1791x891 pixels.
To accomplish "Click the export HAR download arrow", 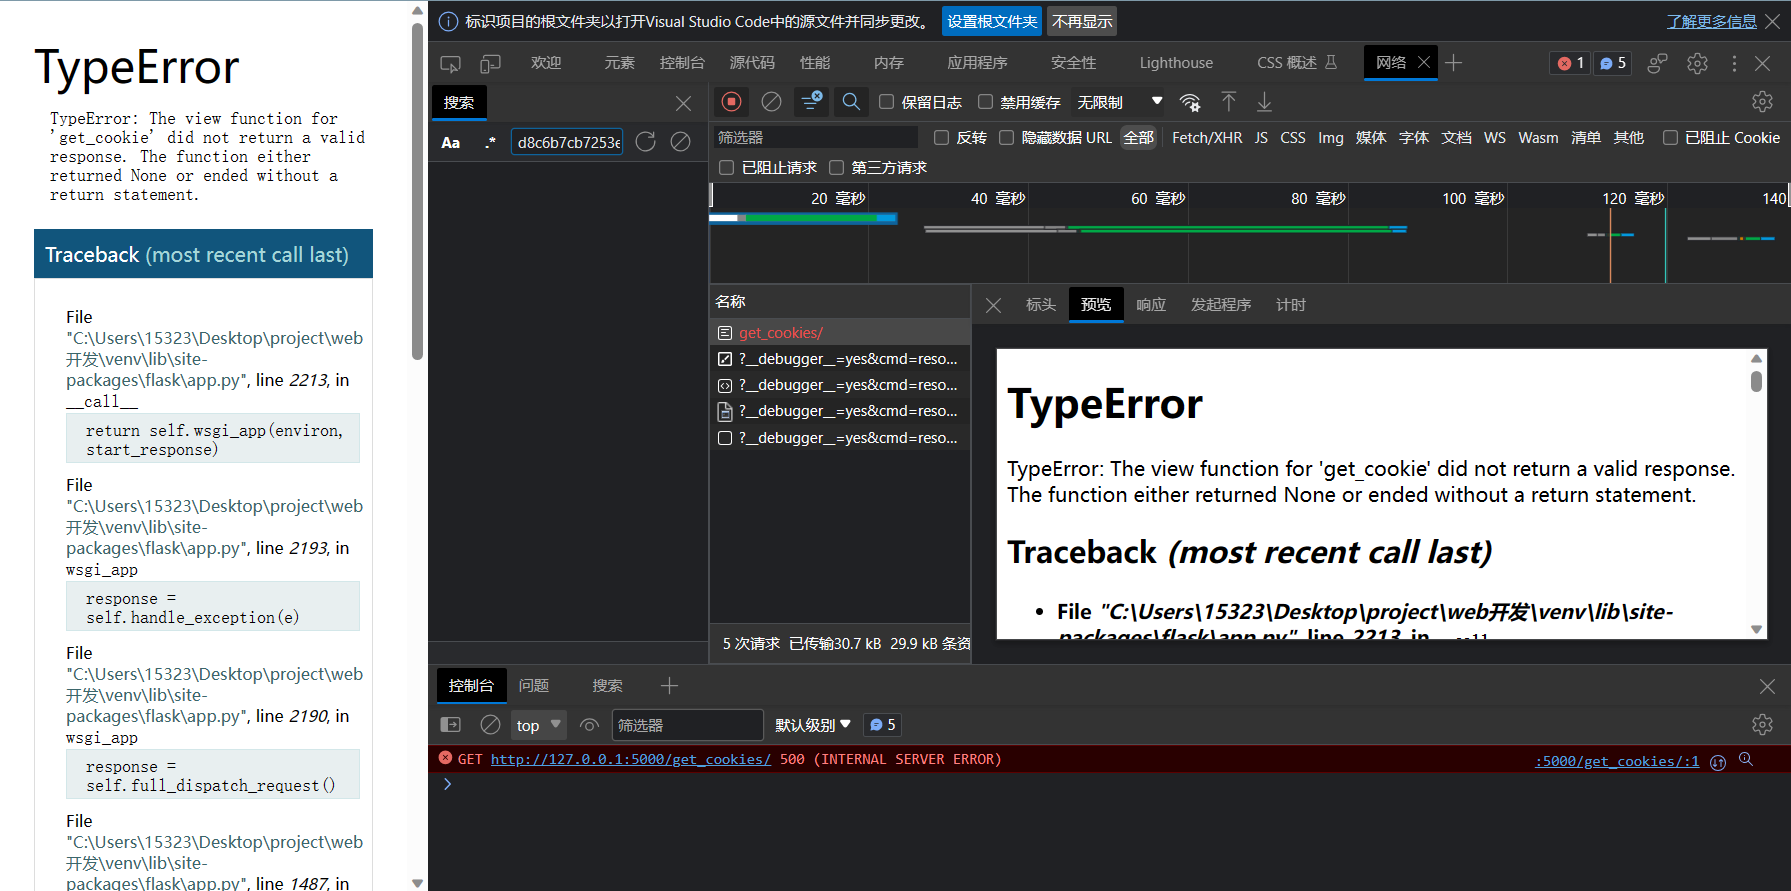I will pos(1265,101).
